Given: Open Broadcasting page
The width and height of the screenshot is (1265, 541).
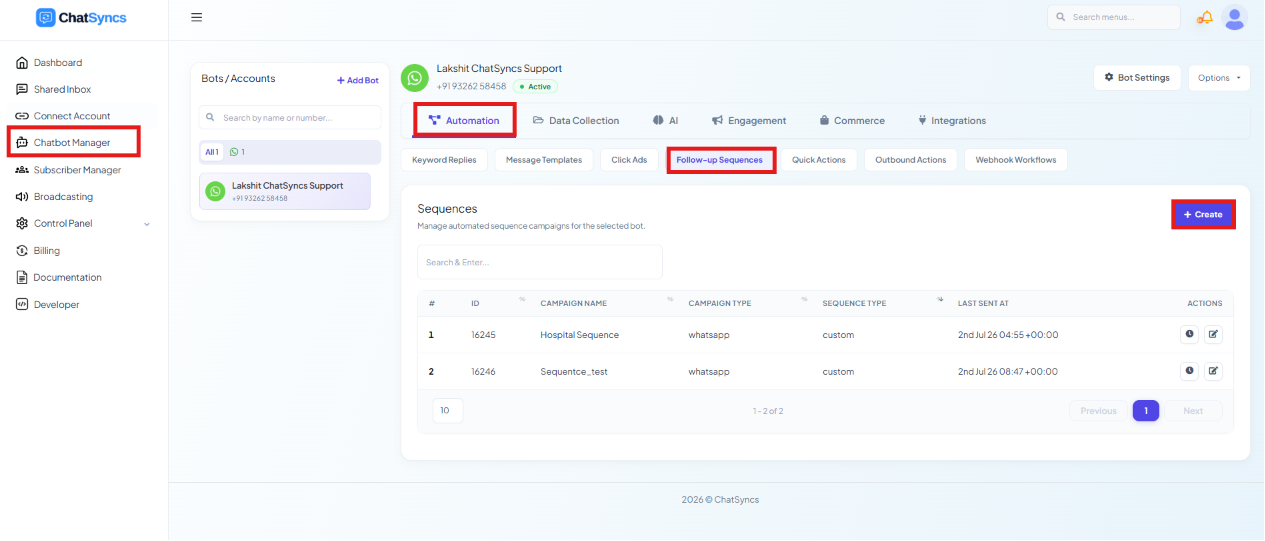Looking at the screenshot, I should tap(63, 197).
